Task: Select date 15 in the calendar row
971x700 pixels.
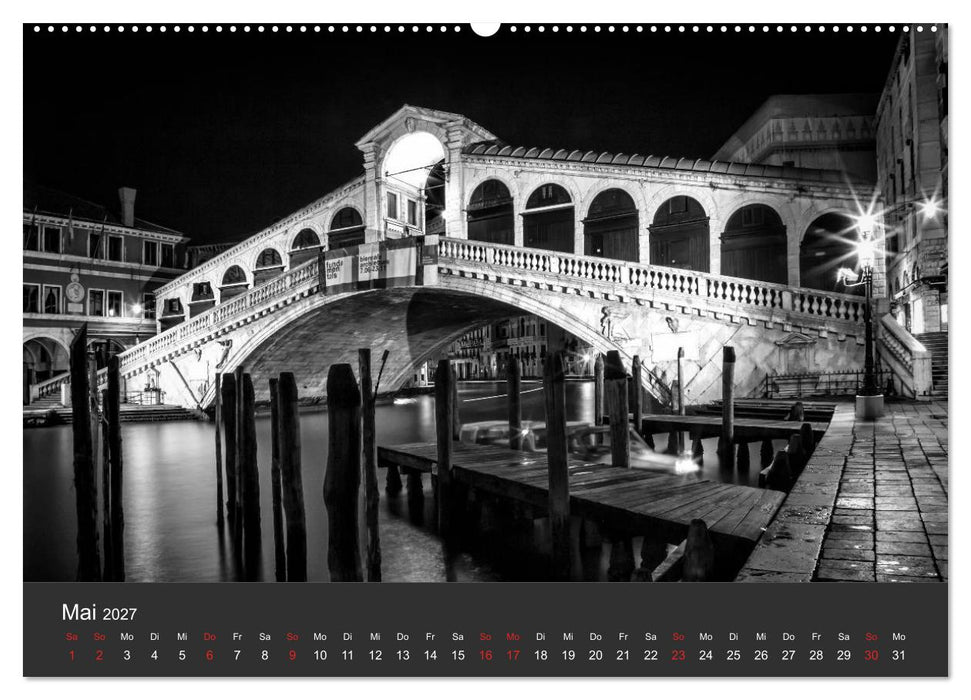Action: [458, 655]
